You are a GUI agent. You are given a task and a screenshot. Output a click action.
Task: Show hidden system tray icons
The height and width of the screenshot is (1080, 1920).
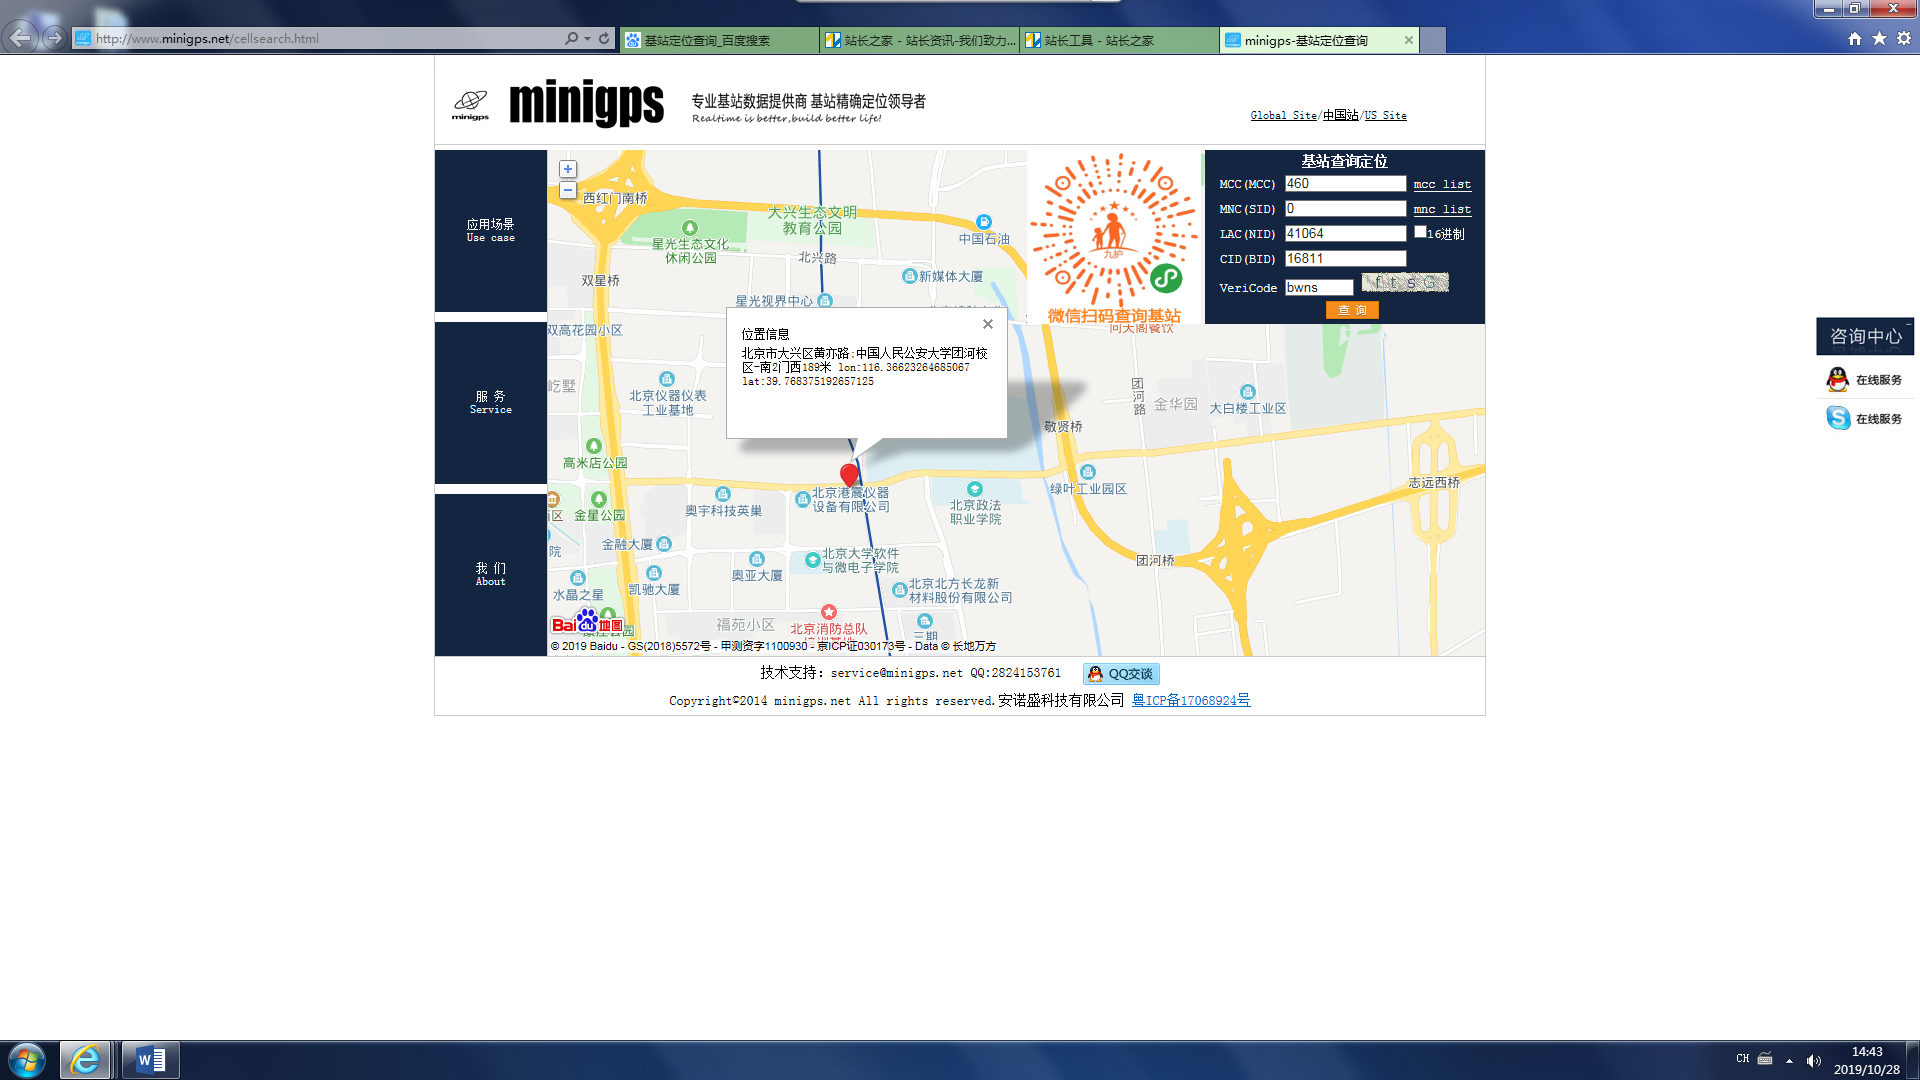click(1789, 1060)
